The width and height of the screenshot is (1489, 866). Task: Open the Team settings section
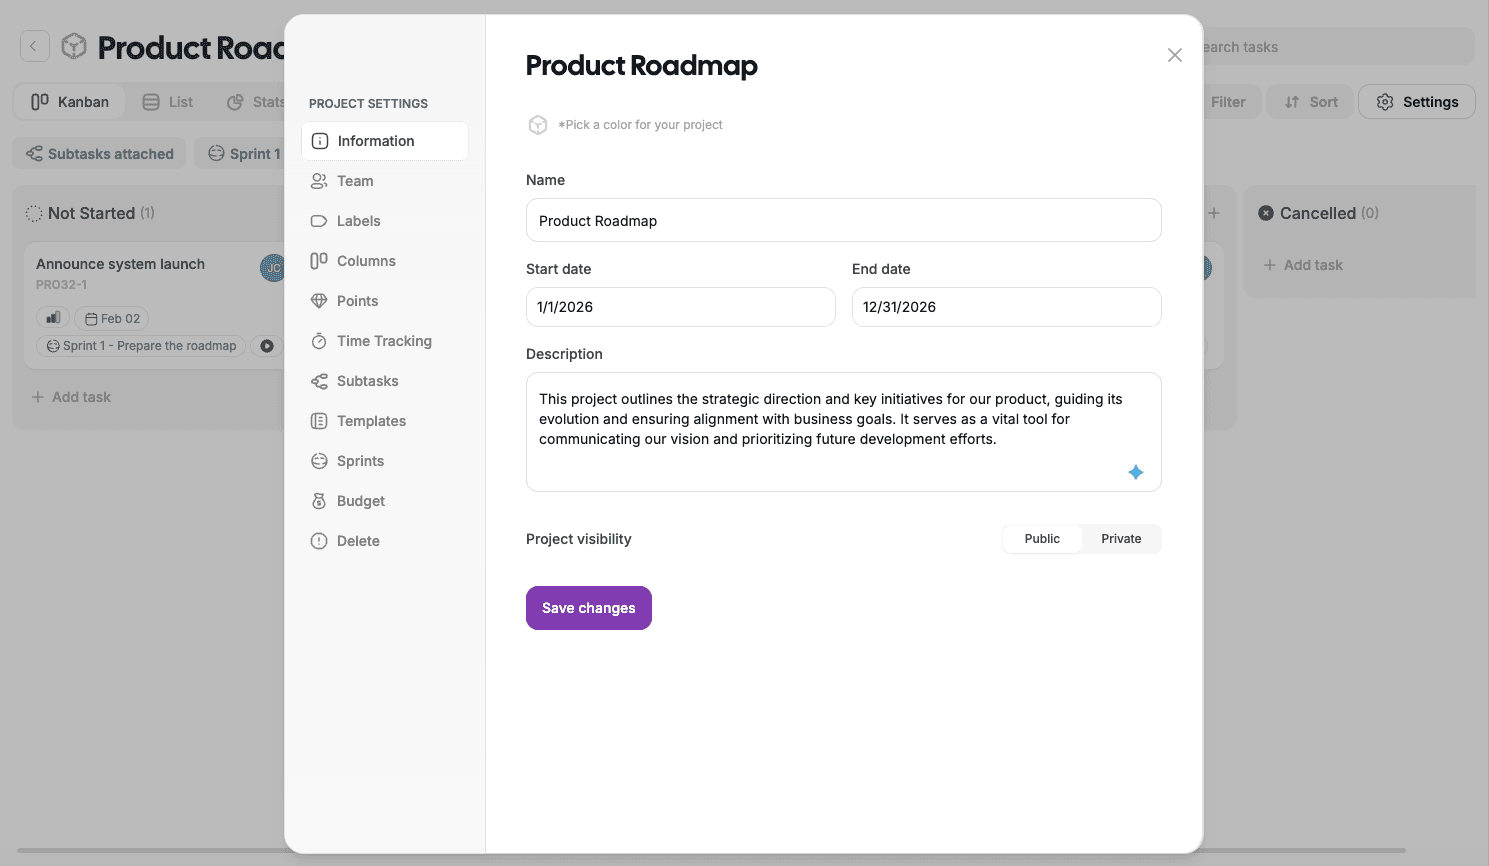355,181
